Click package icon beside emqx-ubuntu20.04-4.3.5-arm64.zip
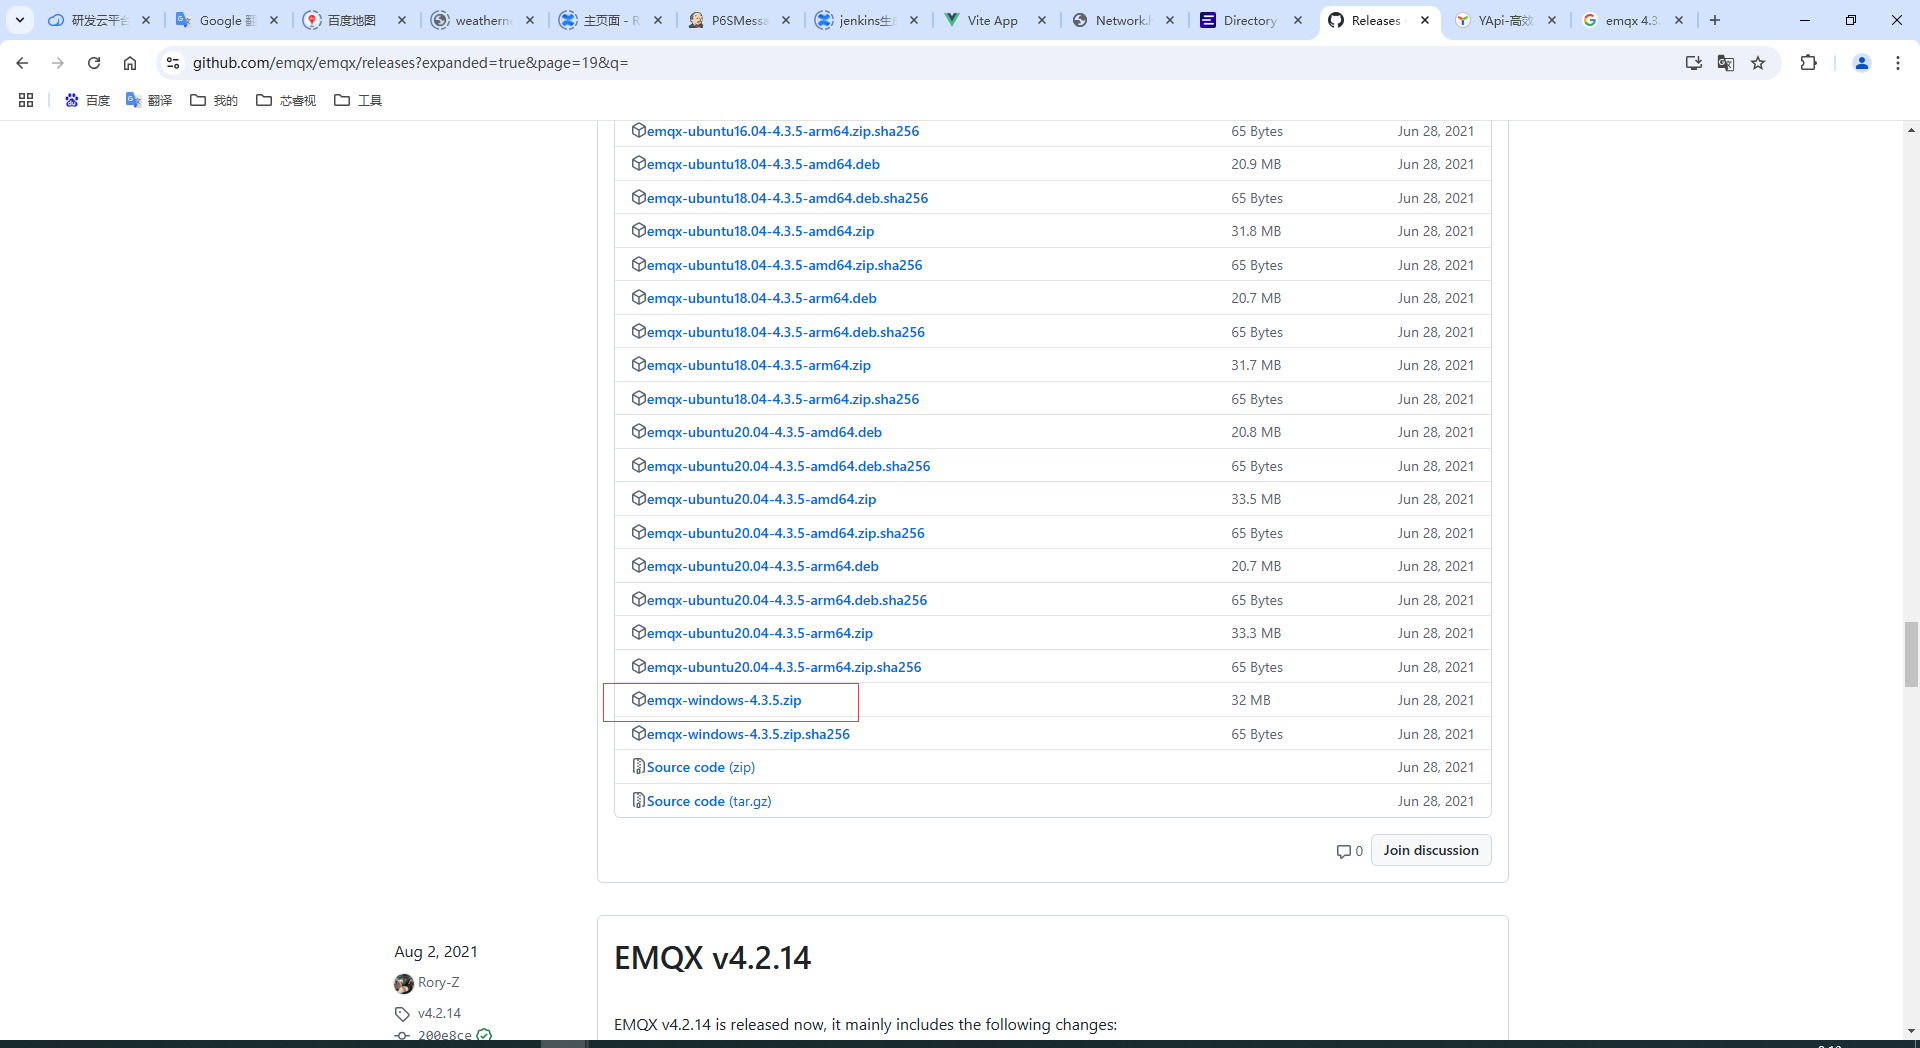The image size is (1920, 1048). [x=638, y=632]
